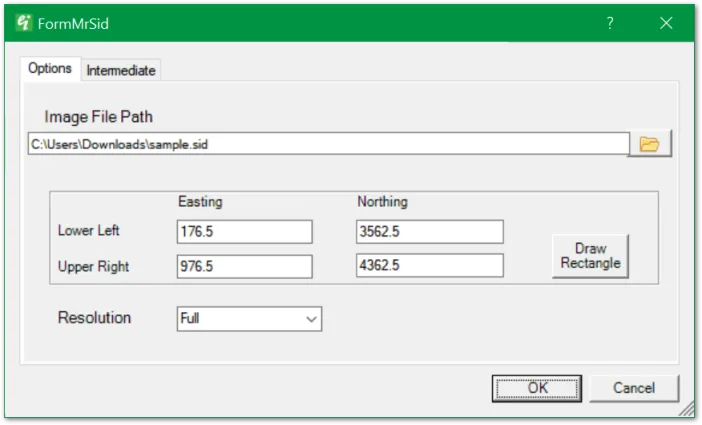Close the FormMrSid dialog window
702x425 pixels.
[666, 23]
